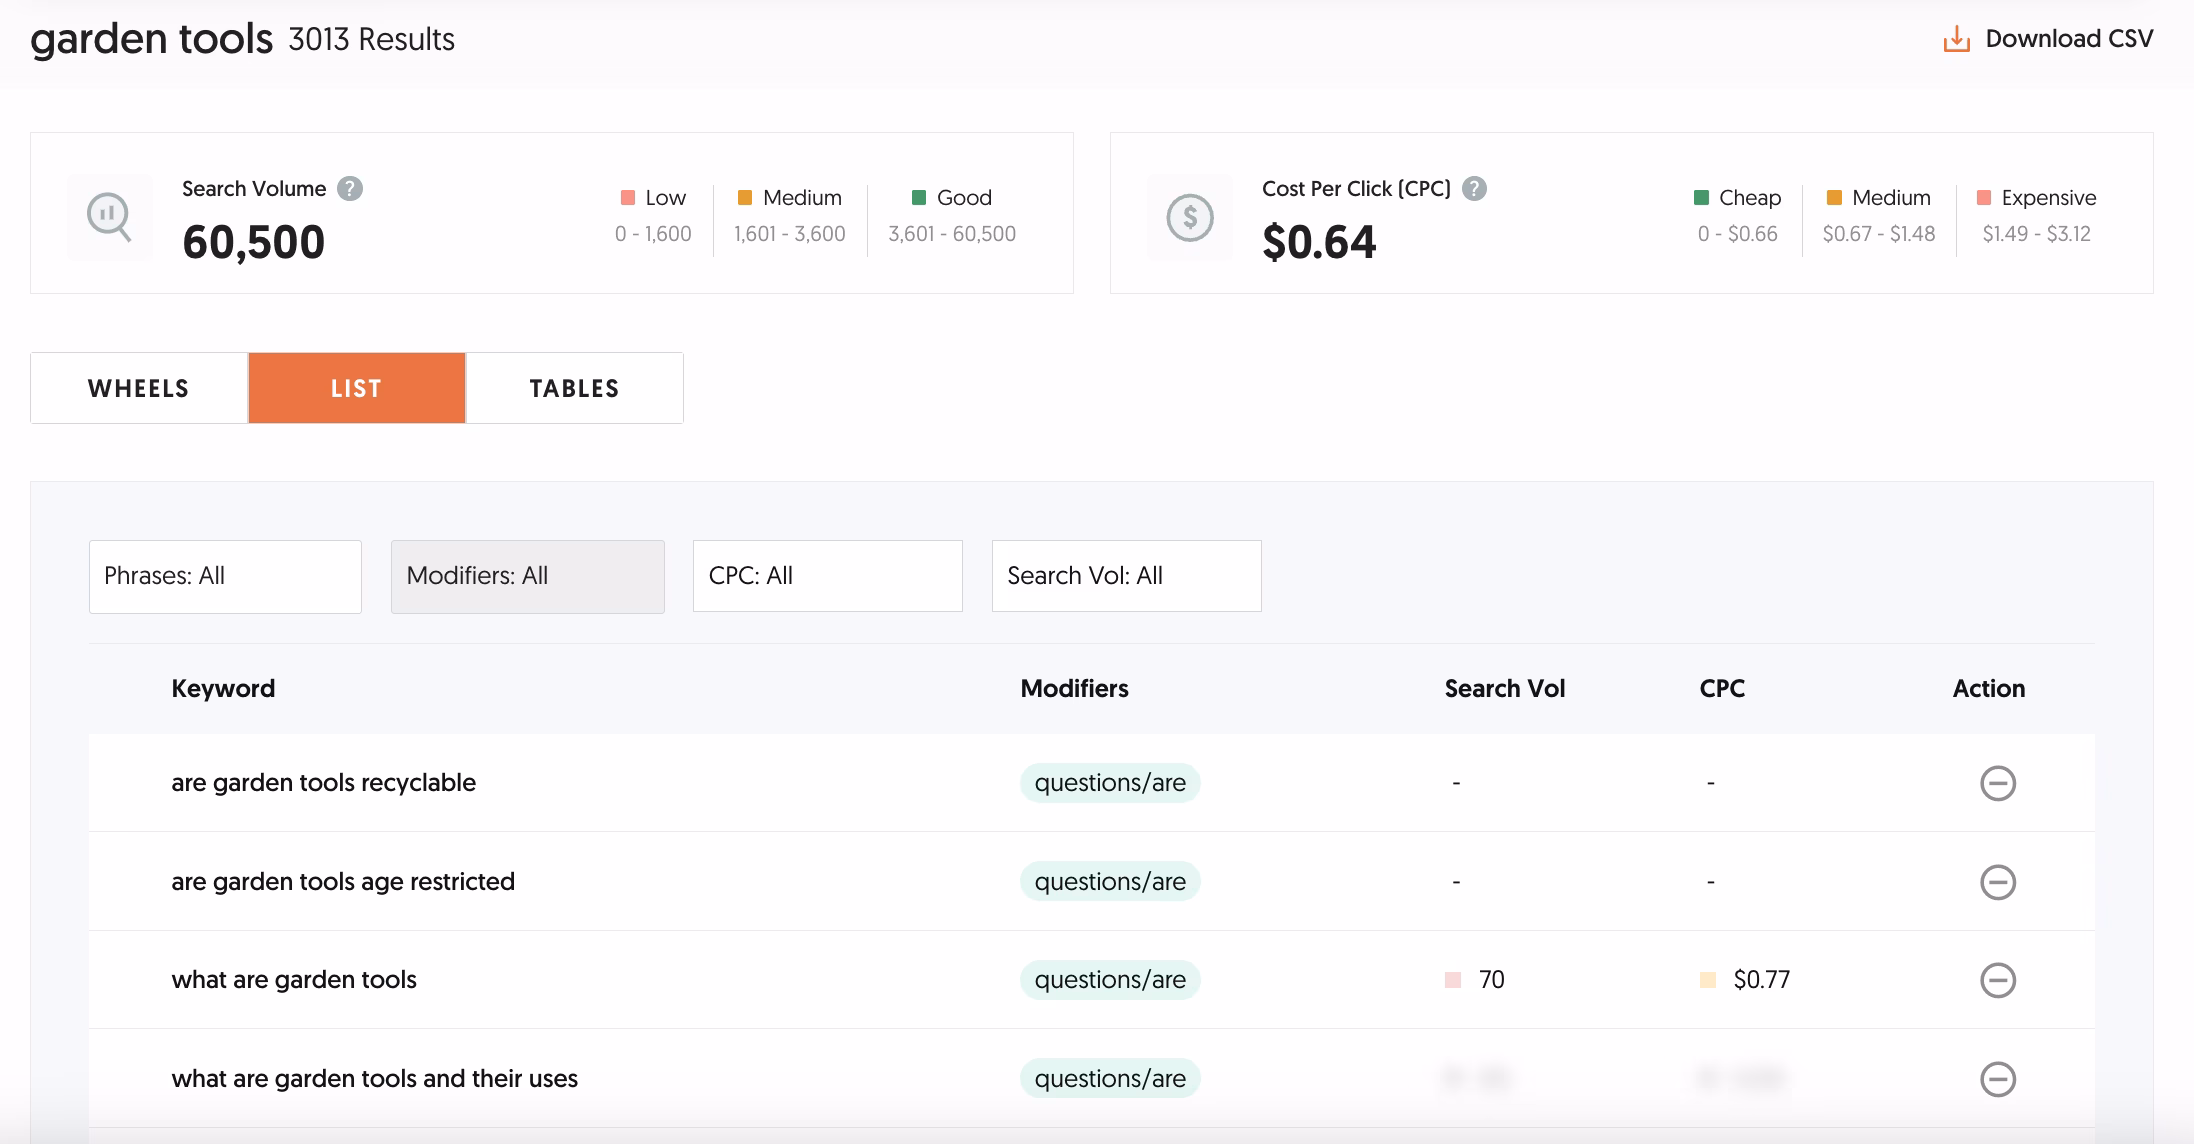Remove 'garden tools and their uses' row

(1997, 1079)
